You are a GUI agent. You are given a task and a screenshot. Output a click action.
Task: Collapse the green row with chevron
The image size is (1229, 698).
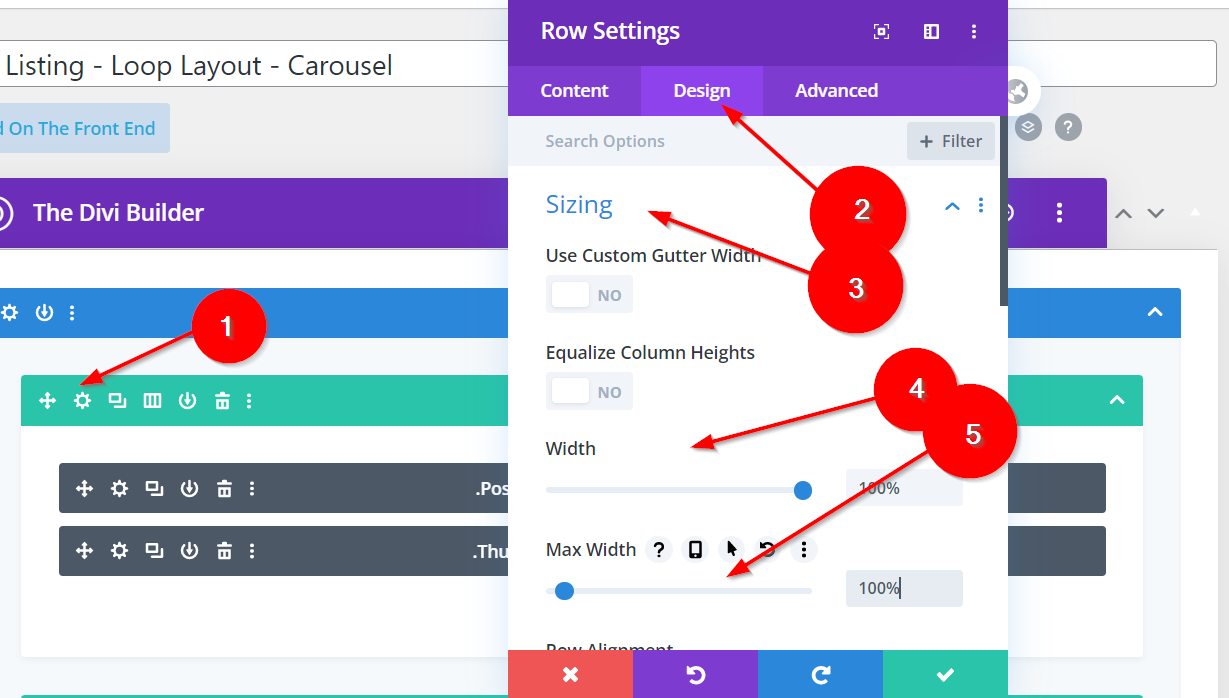coord(1117,400)
